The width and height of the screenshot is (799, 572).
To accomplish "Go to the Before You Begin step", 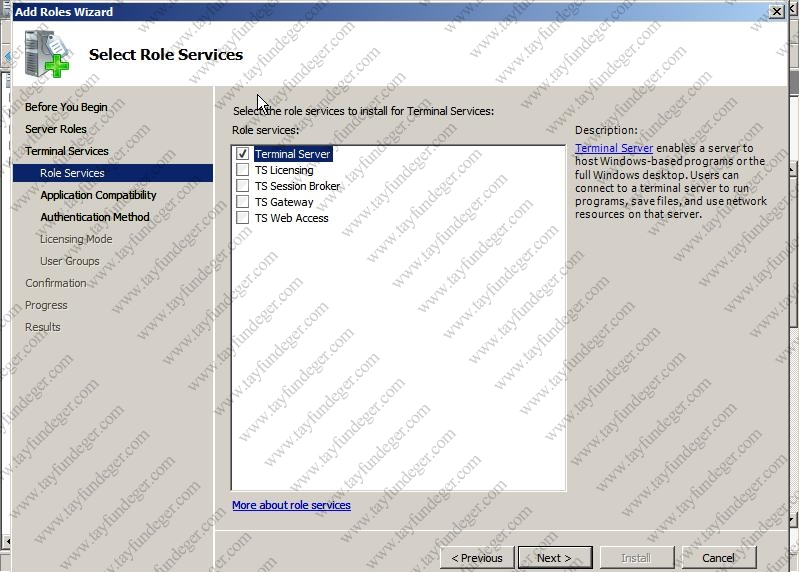I will click(x=66, y=107).
